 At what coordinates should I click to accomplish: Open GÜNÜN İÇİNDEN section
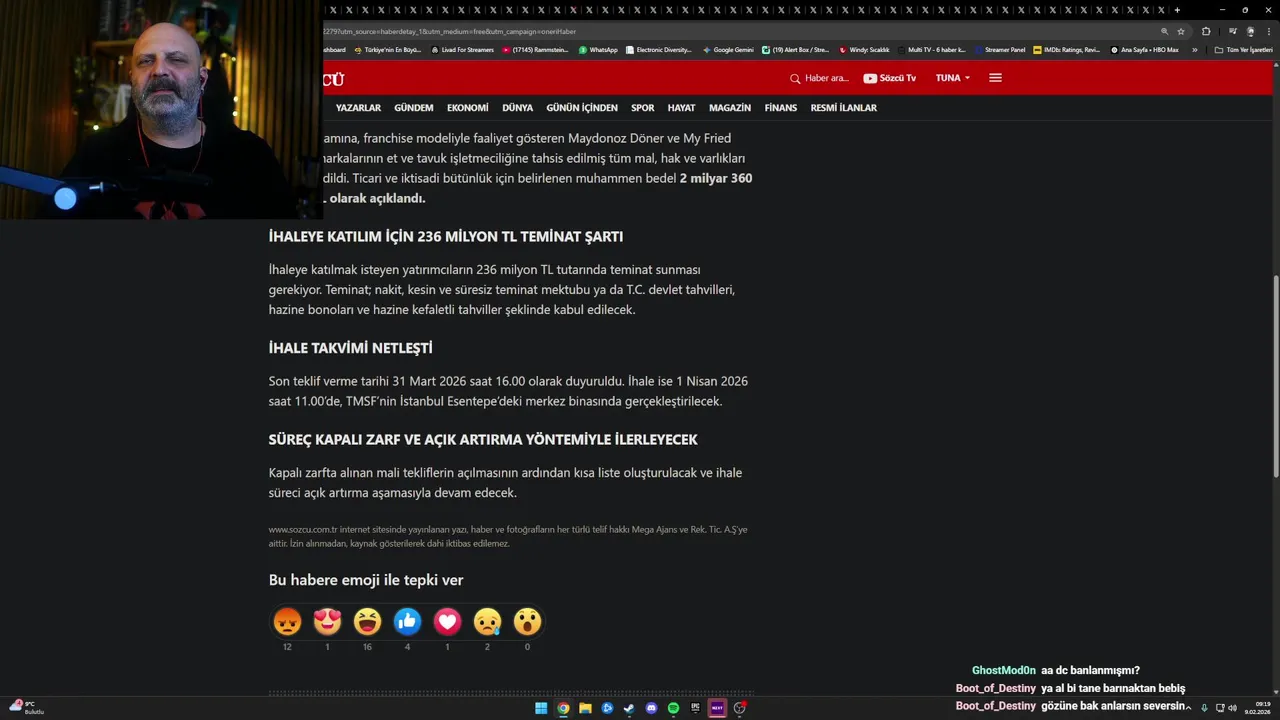(582, 108)
